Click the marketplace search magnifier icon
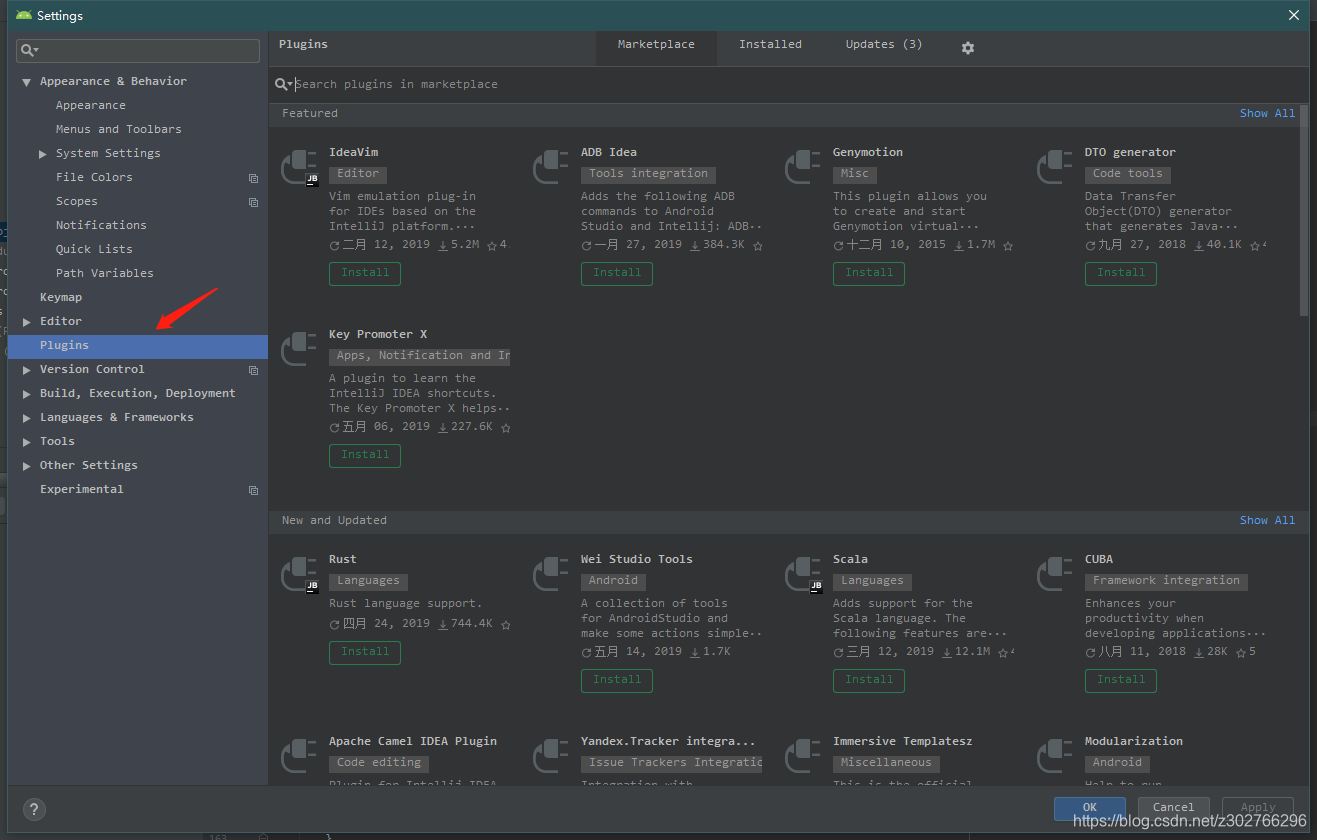The height and width of the screenshot is (840, 1317). coord(284,85)
